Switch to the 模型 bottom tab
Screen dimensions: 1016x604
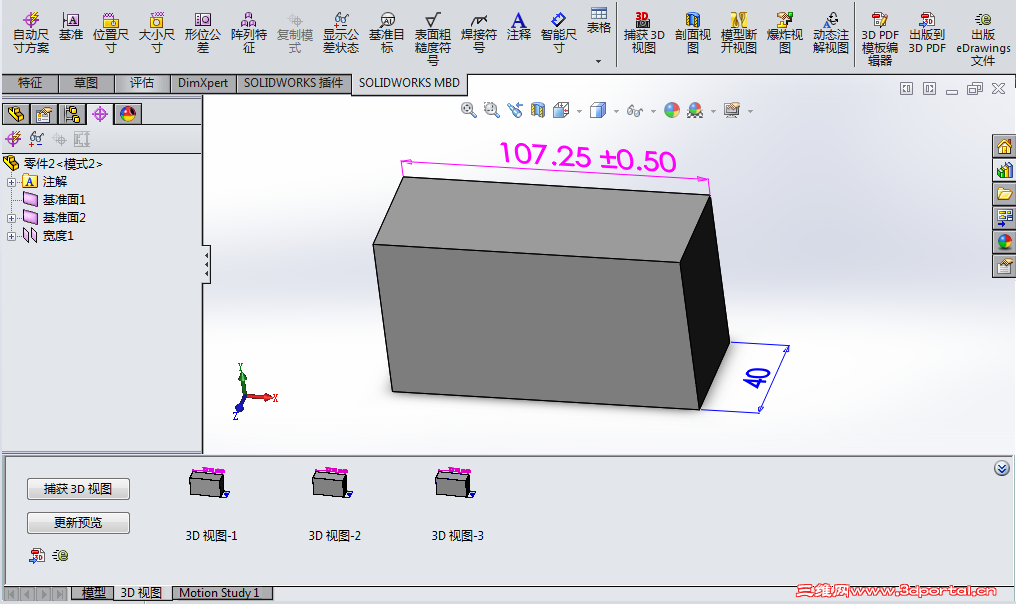tap(93, 592)
